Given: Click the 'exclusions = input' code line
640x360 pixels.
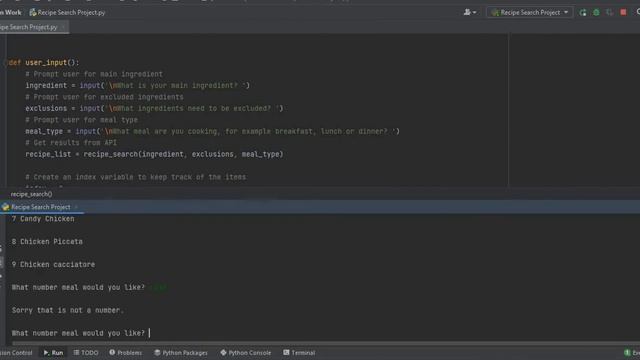Looking at the screenshot, I should 154,108.
